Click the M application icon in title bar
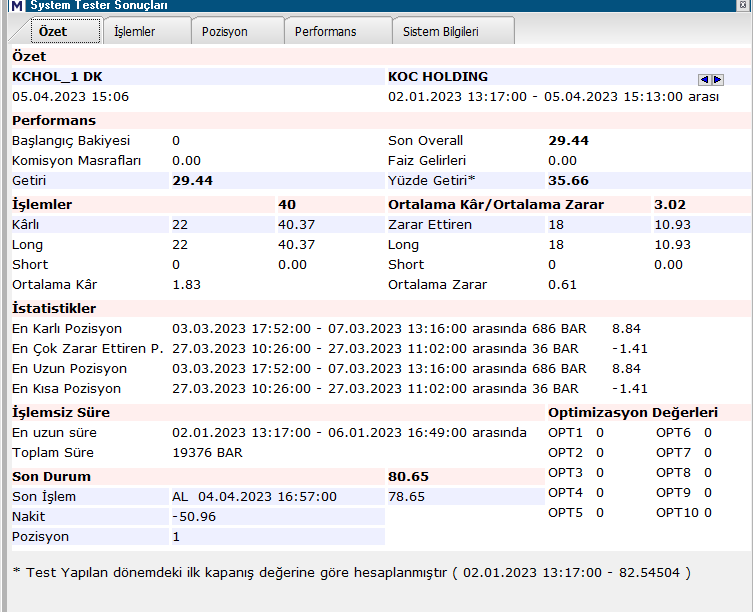The image size is (753, 612). tap(17, 6)
